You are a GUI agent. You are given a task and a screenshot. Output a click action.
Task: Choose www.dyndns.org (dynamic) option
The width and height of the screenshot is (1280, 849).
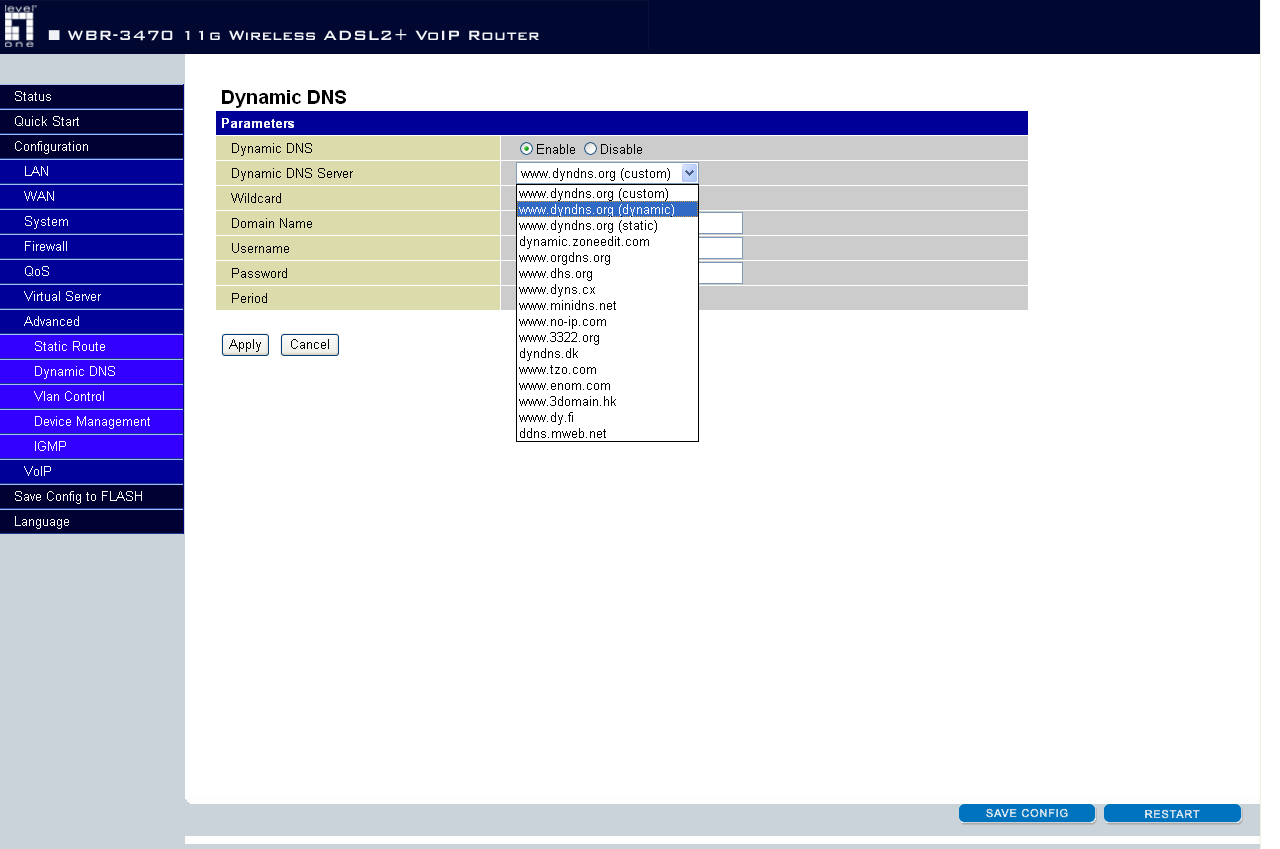click(607, 209)
